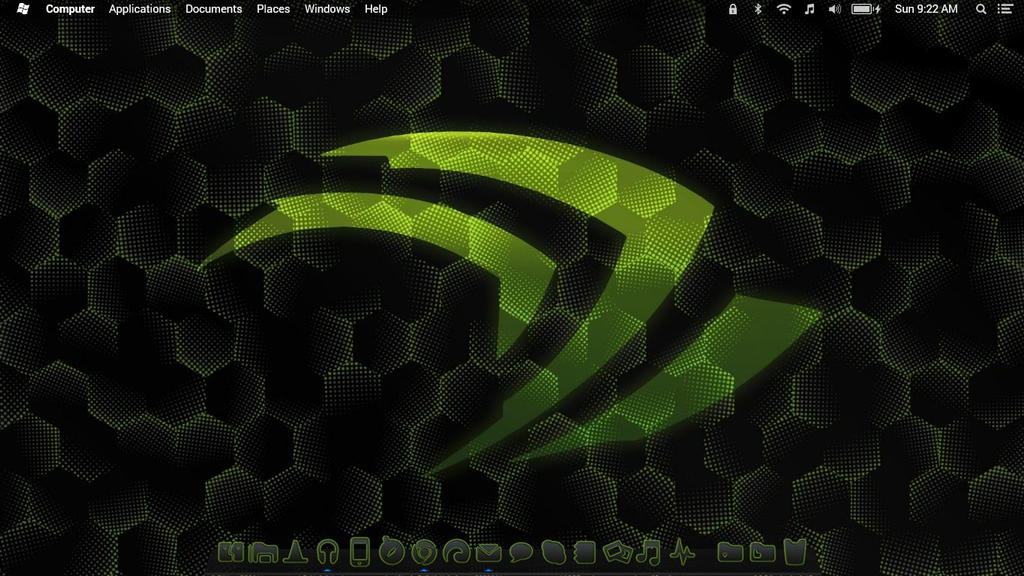Launch the double music note app in dock
This screenshot has width=1024, height=576.
649,552
